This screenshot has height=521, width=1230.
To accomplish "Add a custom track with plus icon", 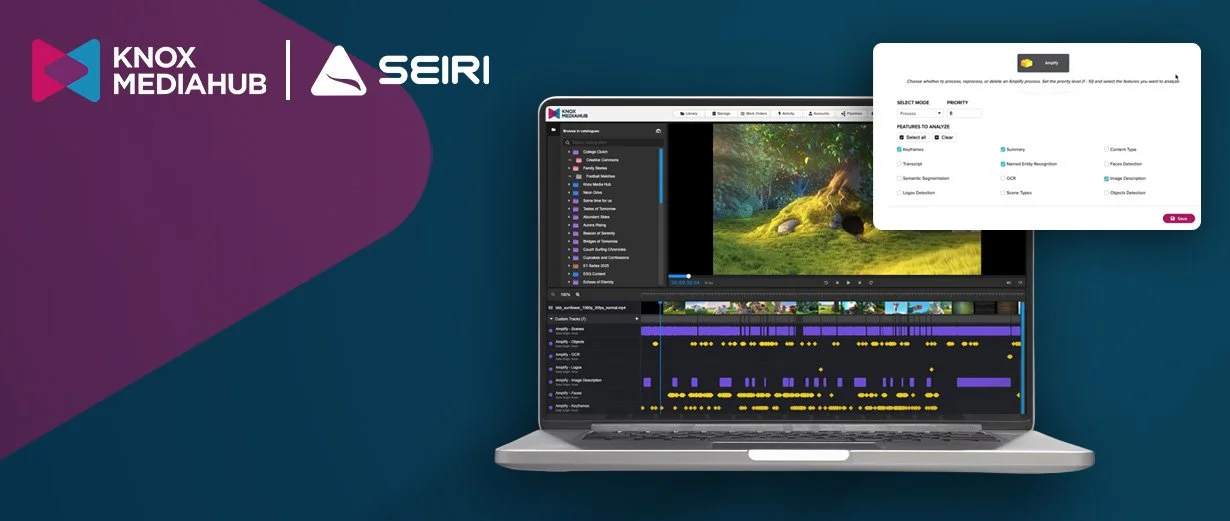I will [637, 319].
